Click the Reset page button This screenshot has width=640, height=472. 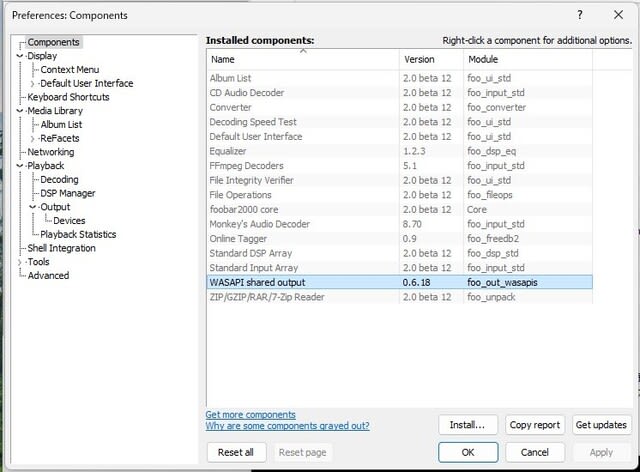(302, 452)
